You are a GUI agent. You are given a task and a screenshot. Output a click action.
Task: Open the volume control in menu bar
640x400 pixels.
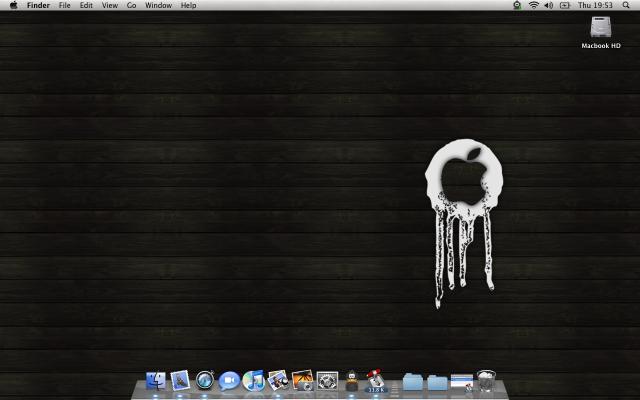(549, 5)
